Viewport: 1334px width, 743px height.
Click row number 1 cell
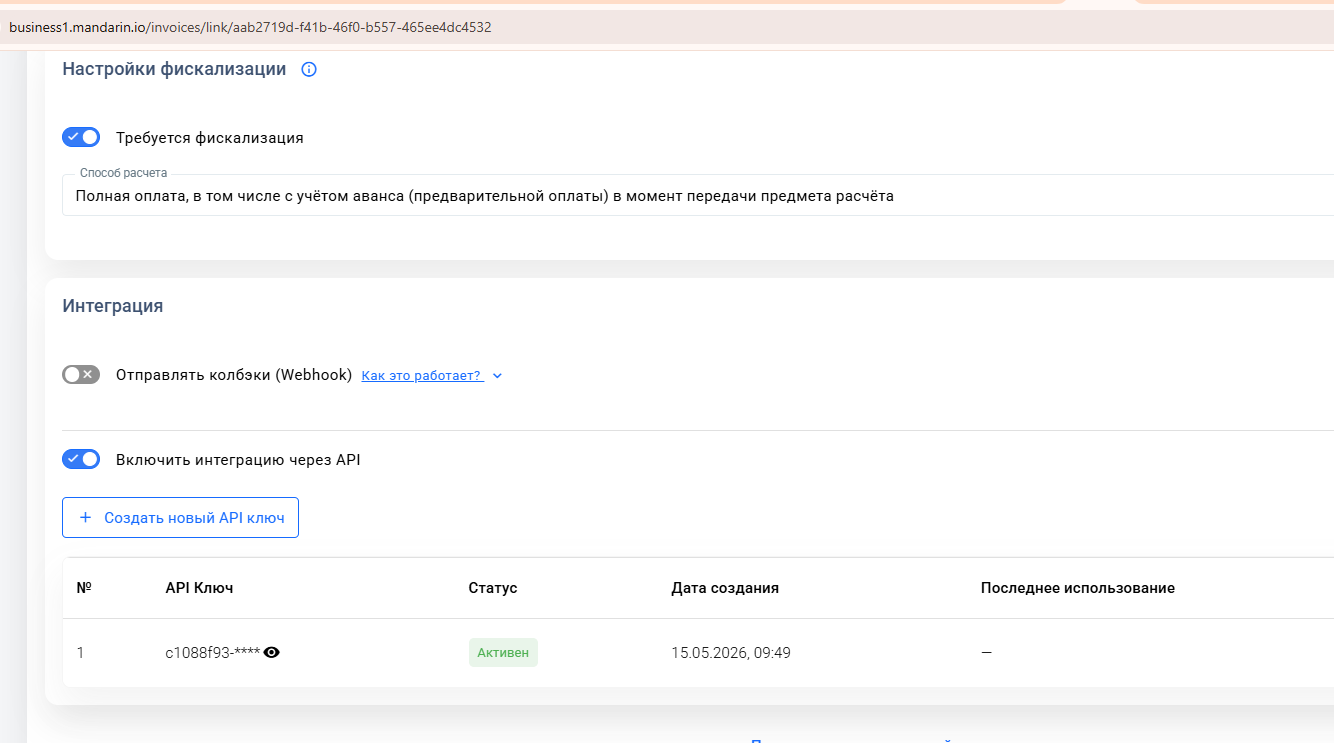81,653
